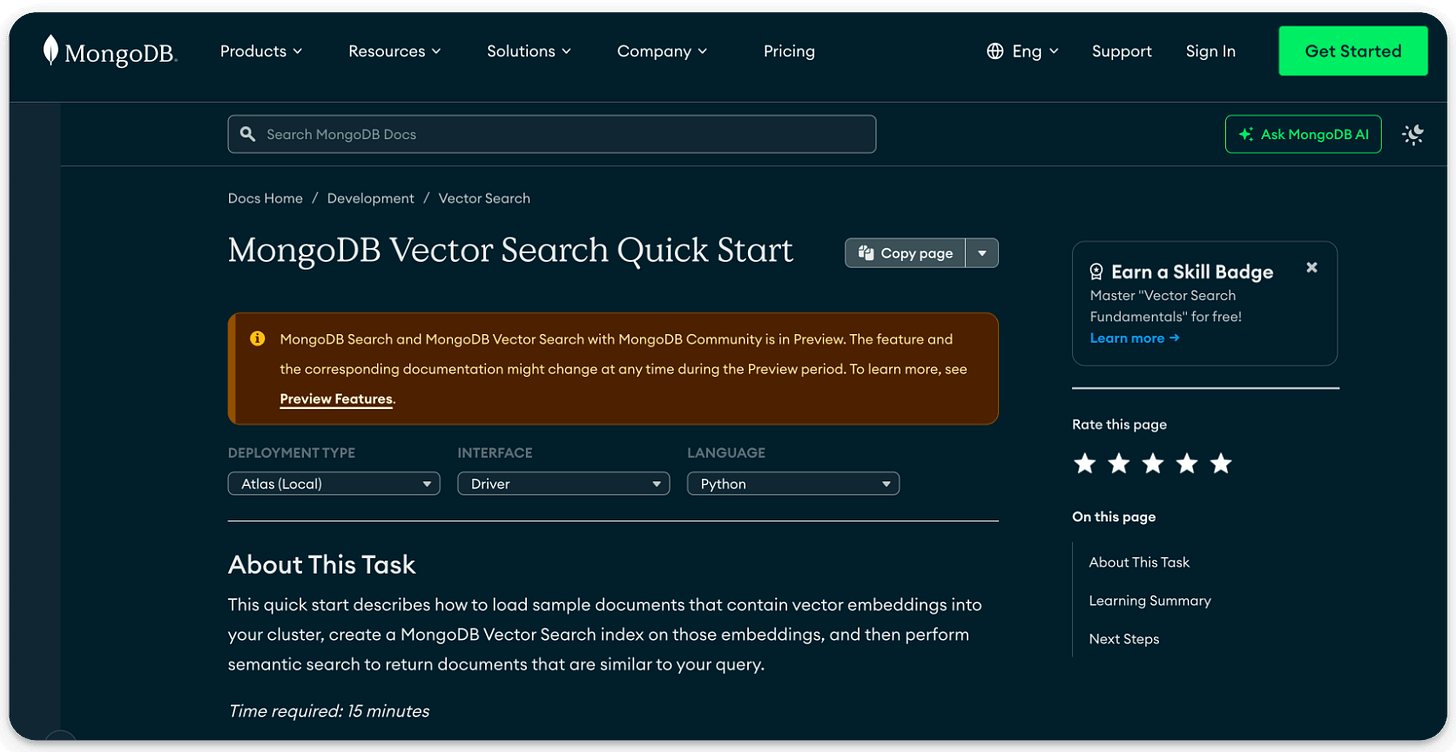
Task: Click the skill badge ribbon icon
Action: [1097, 272]
